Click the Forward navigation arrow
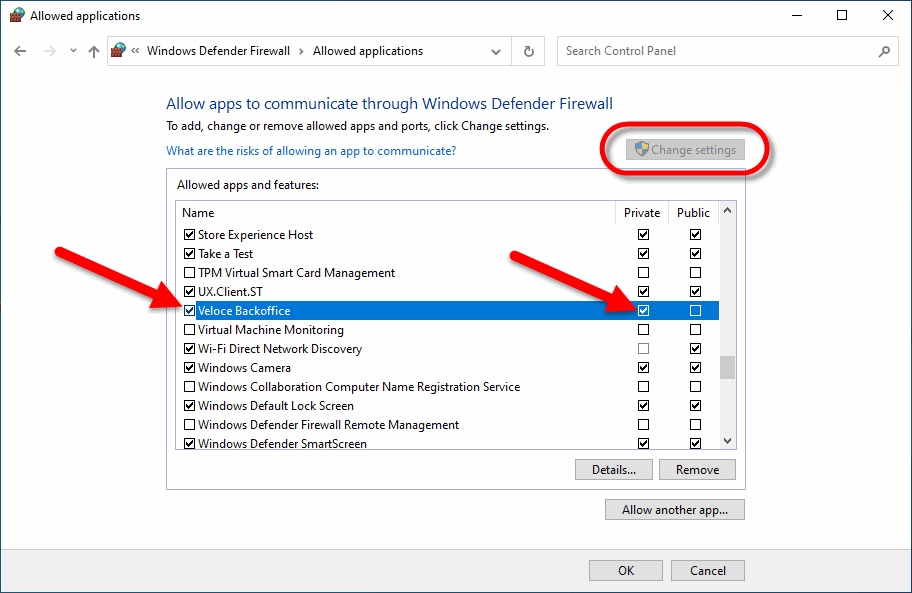The height and width of the screenshot is (593, 912). click(47, 51)
